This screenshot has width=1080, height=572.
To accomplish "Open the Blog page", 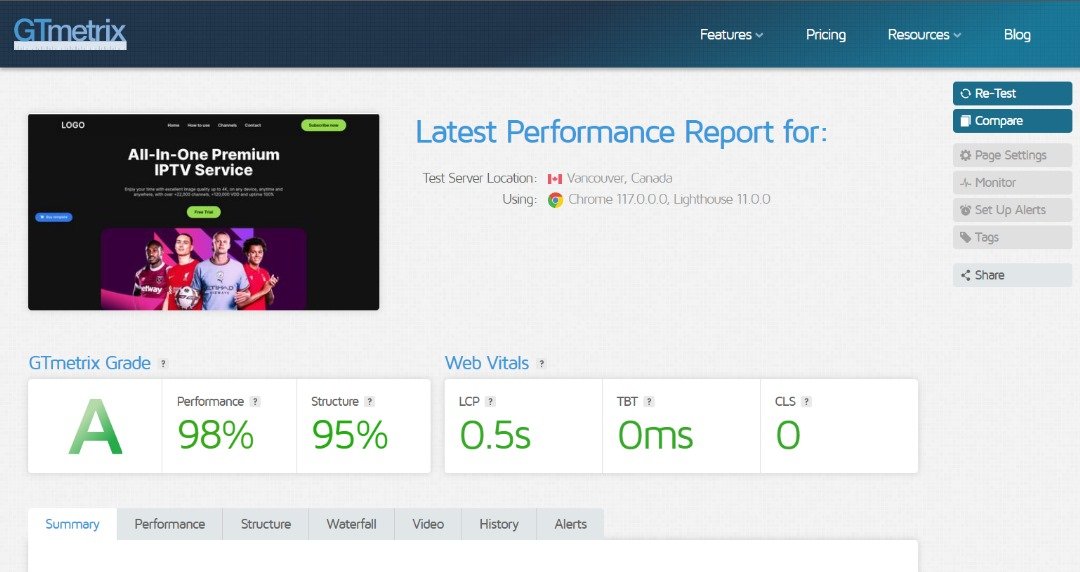I will pos(1017,35).
